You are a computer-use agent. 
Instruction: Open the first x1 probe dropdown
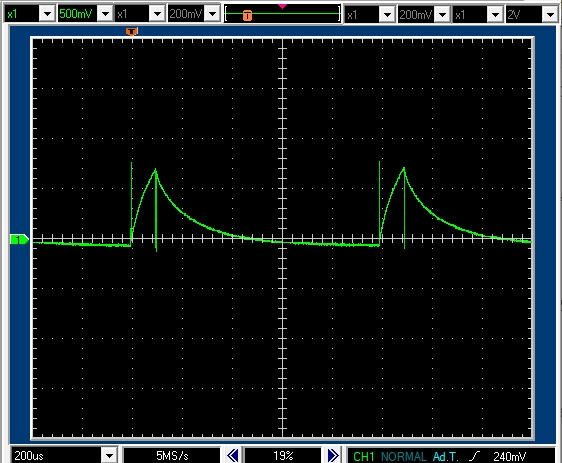point(47,14)
